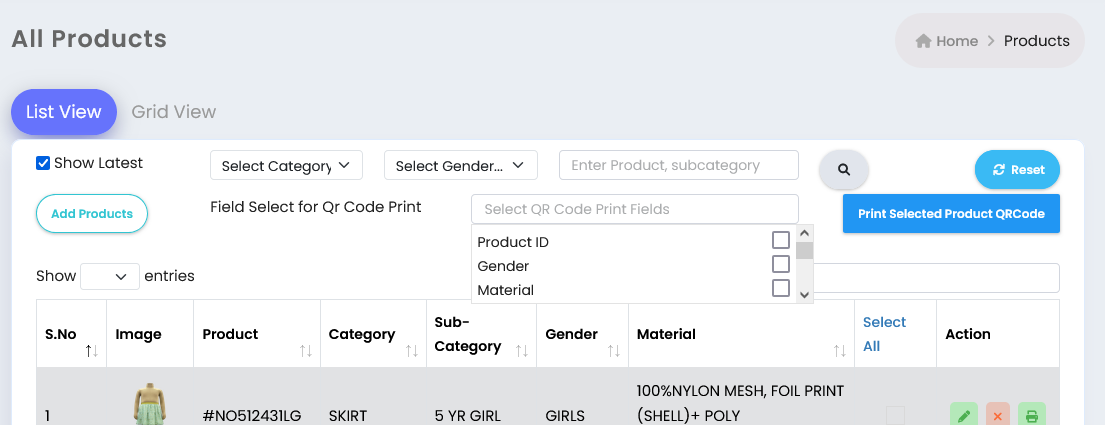Click the Home icon in breadcrumb
1105x425 pixels.
[923, 41]
